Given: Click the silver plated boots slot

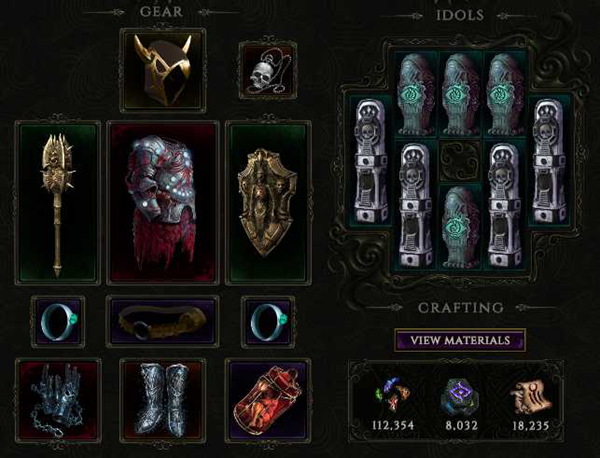Looking at the screenshot, I should (x=163, y=400).
